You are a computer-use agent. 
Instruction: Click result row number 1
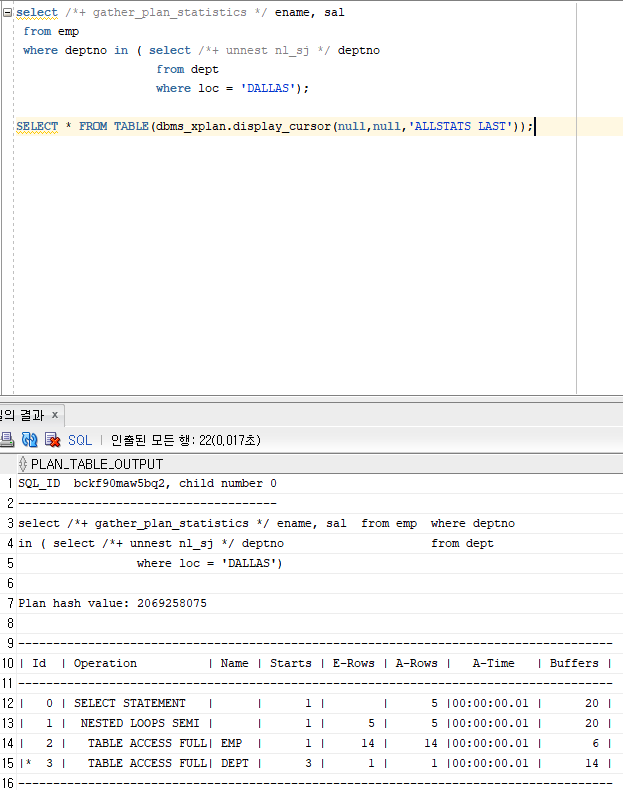point(10,483)
